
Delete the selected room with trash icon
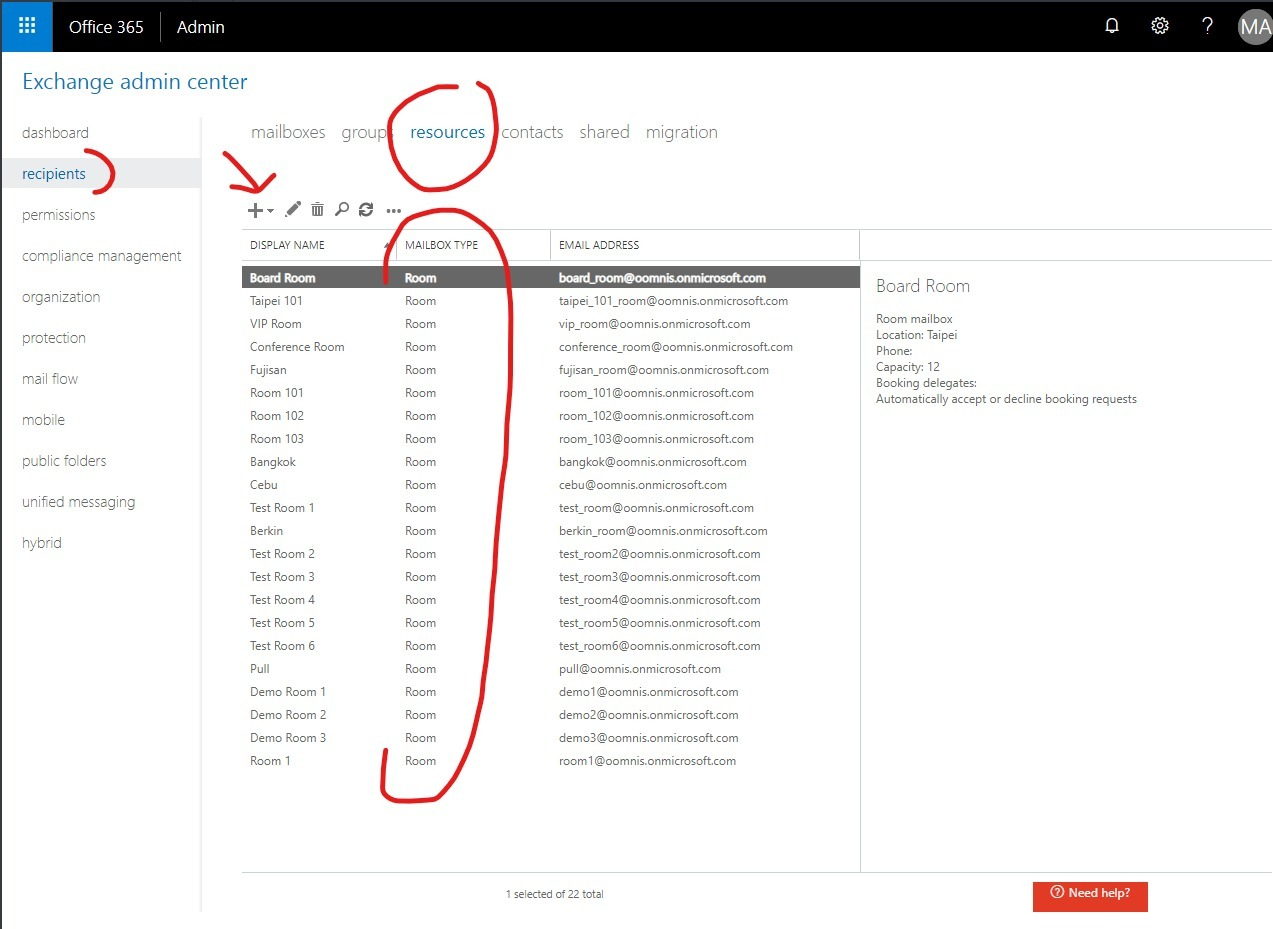click(317, 210)
